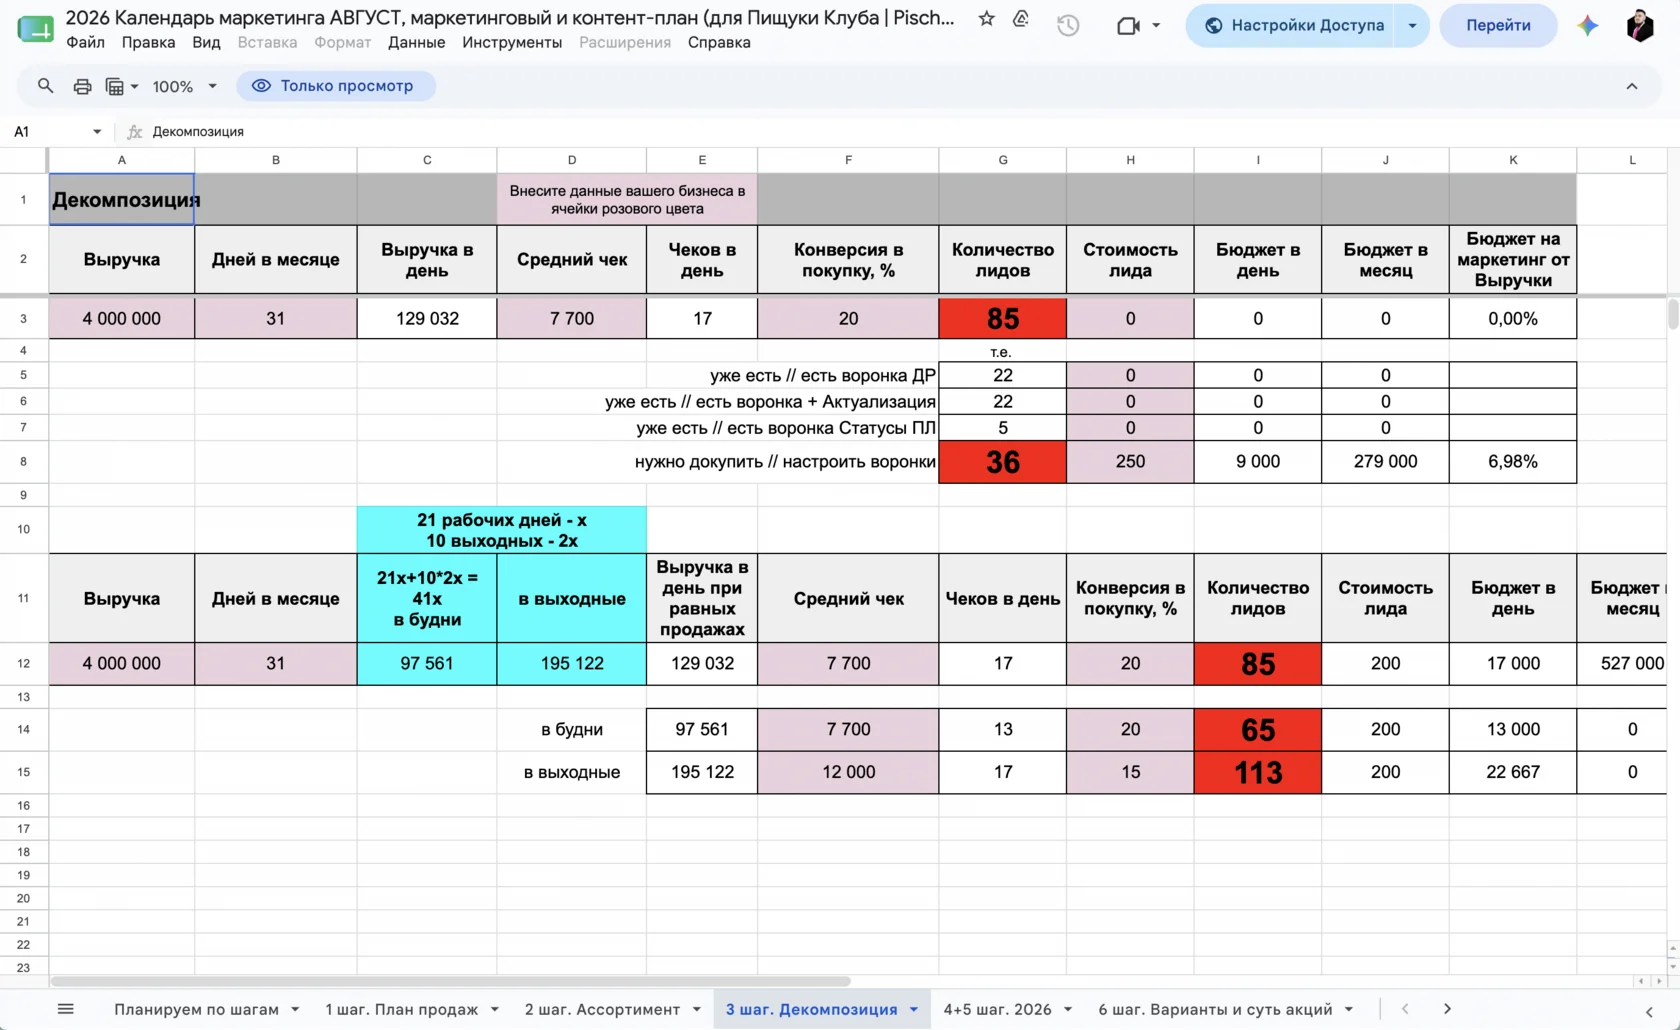
Task: Select the pink cell 12 000
Action: (x=848, y=773)
